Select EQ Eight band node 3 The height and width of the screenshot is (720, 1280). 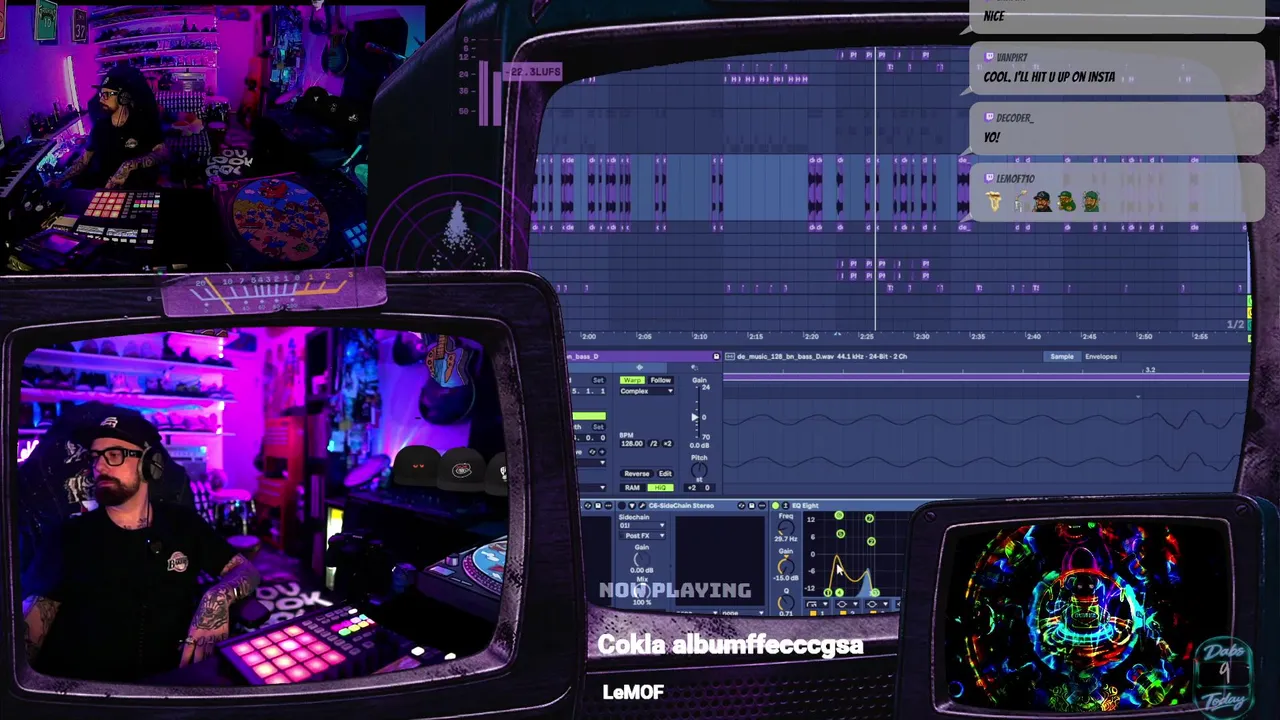pyautogui.click(x=839, y=515)
